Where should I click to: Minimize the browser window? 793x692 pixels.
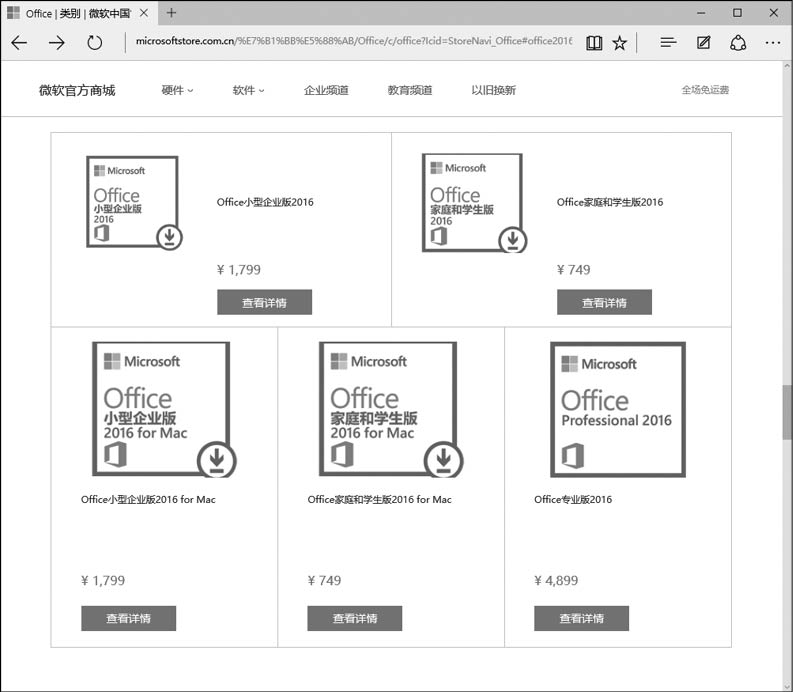pyautogui.click(x=701, y=13)
